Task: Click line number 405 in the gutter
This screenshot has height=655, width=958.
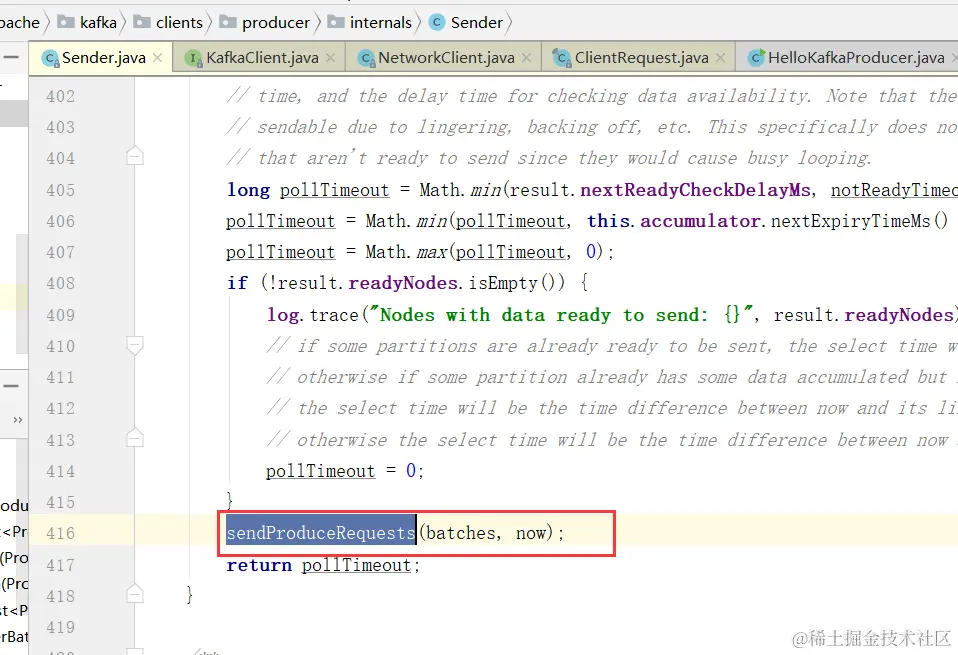Action: 60,190
